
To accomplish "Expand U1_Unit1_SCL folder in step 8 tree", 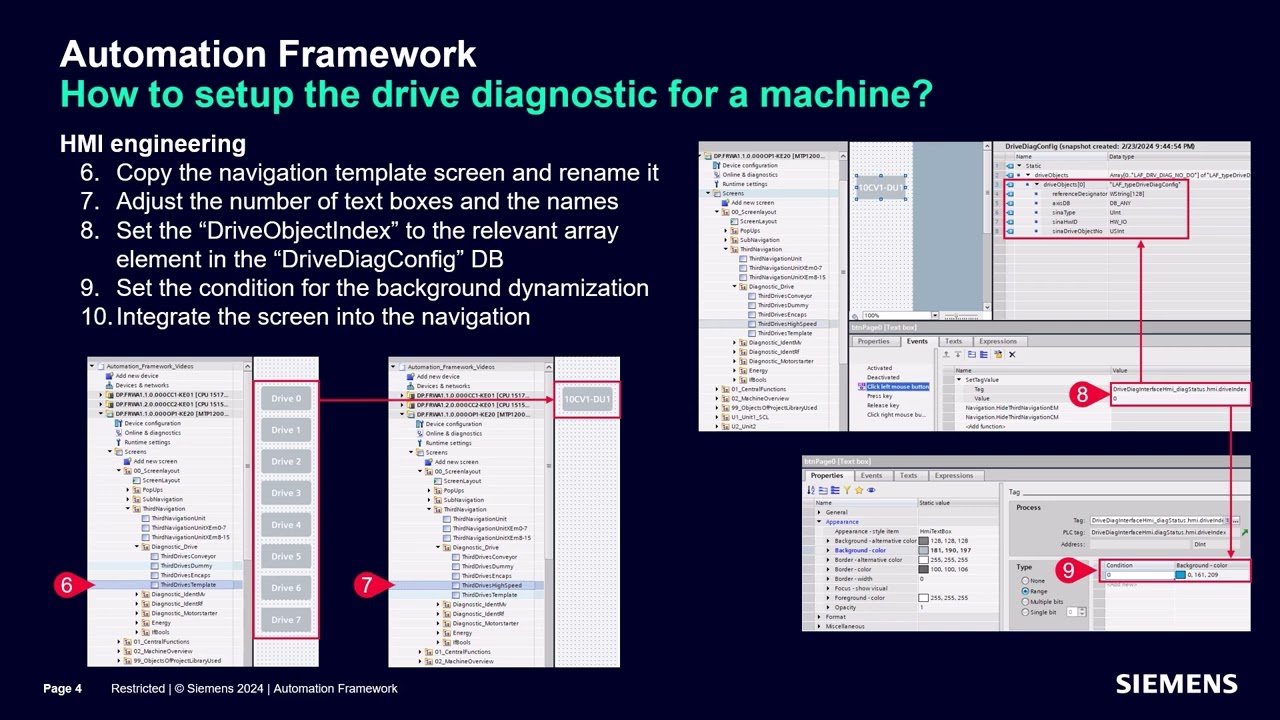I will [717, 417].
